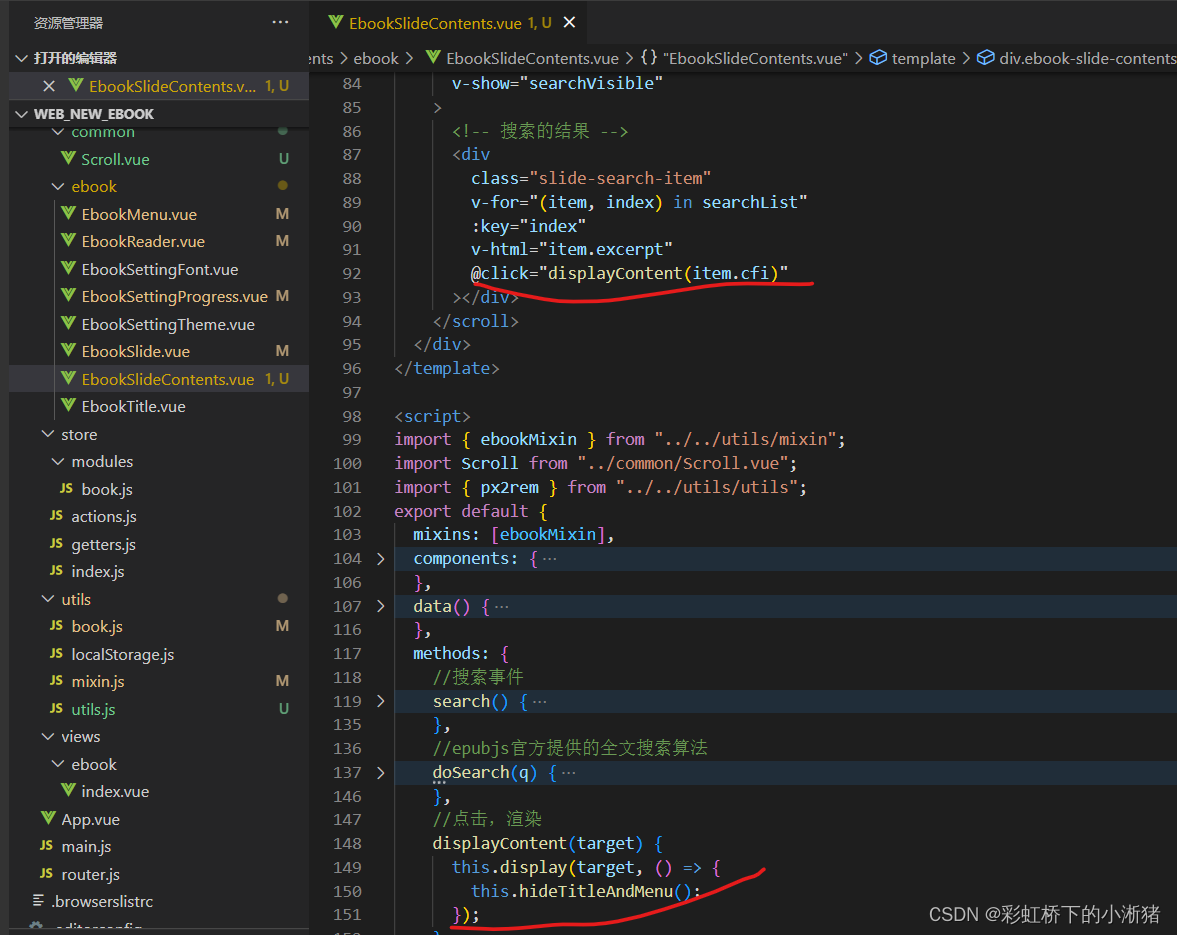
Task: Click the Vue icon beside EbookTitle.vue
Action: point(68,405)
